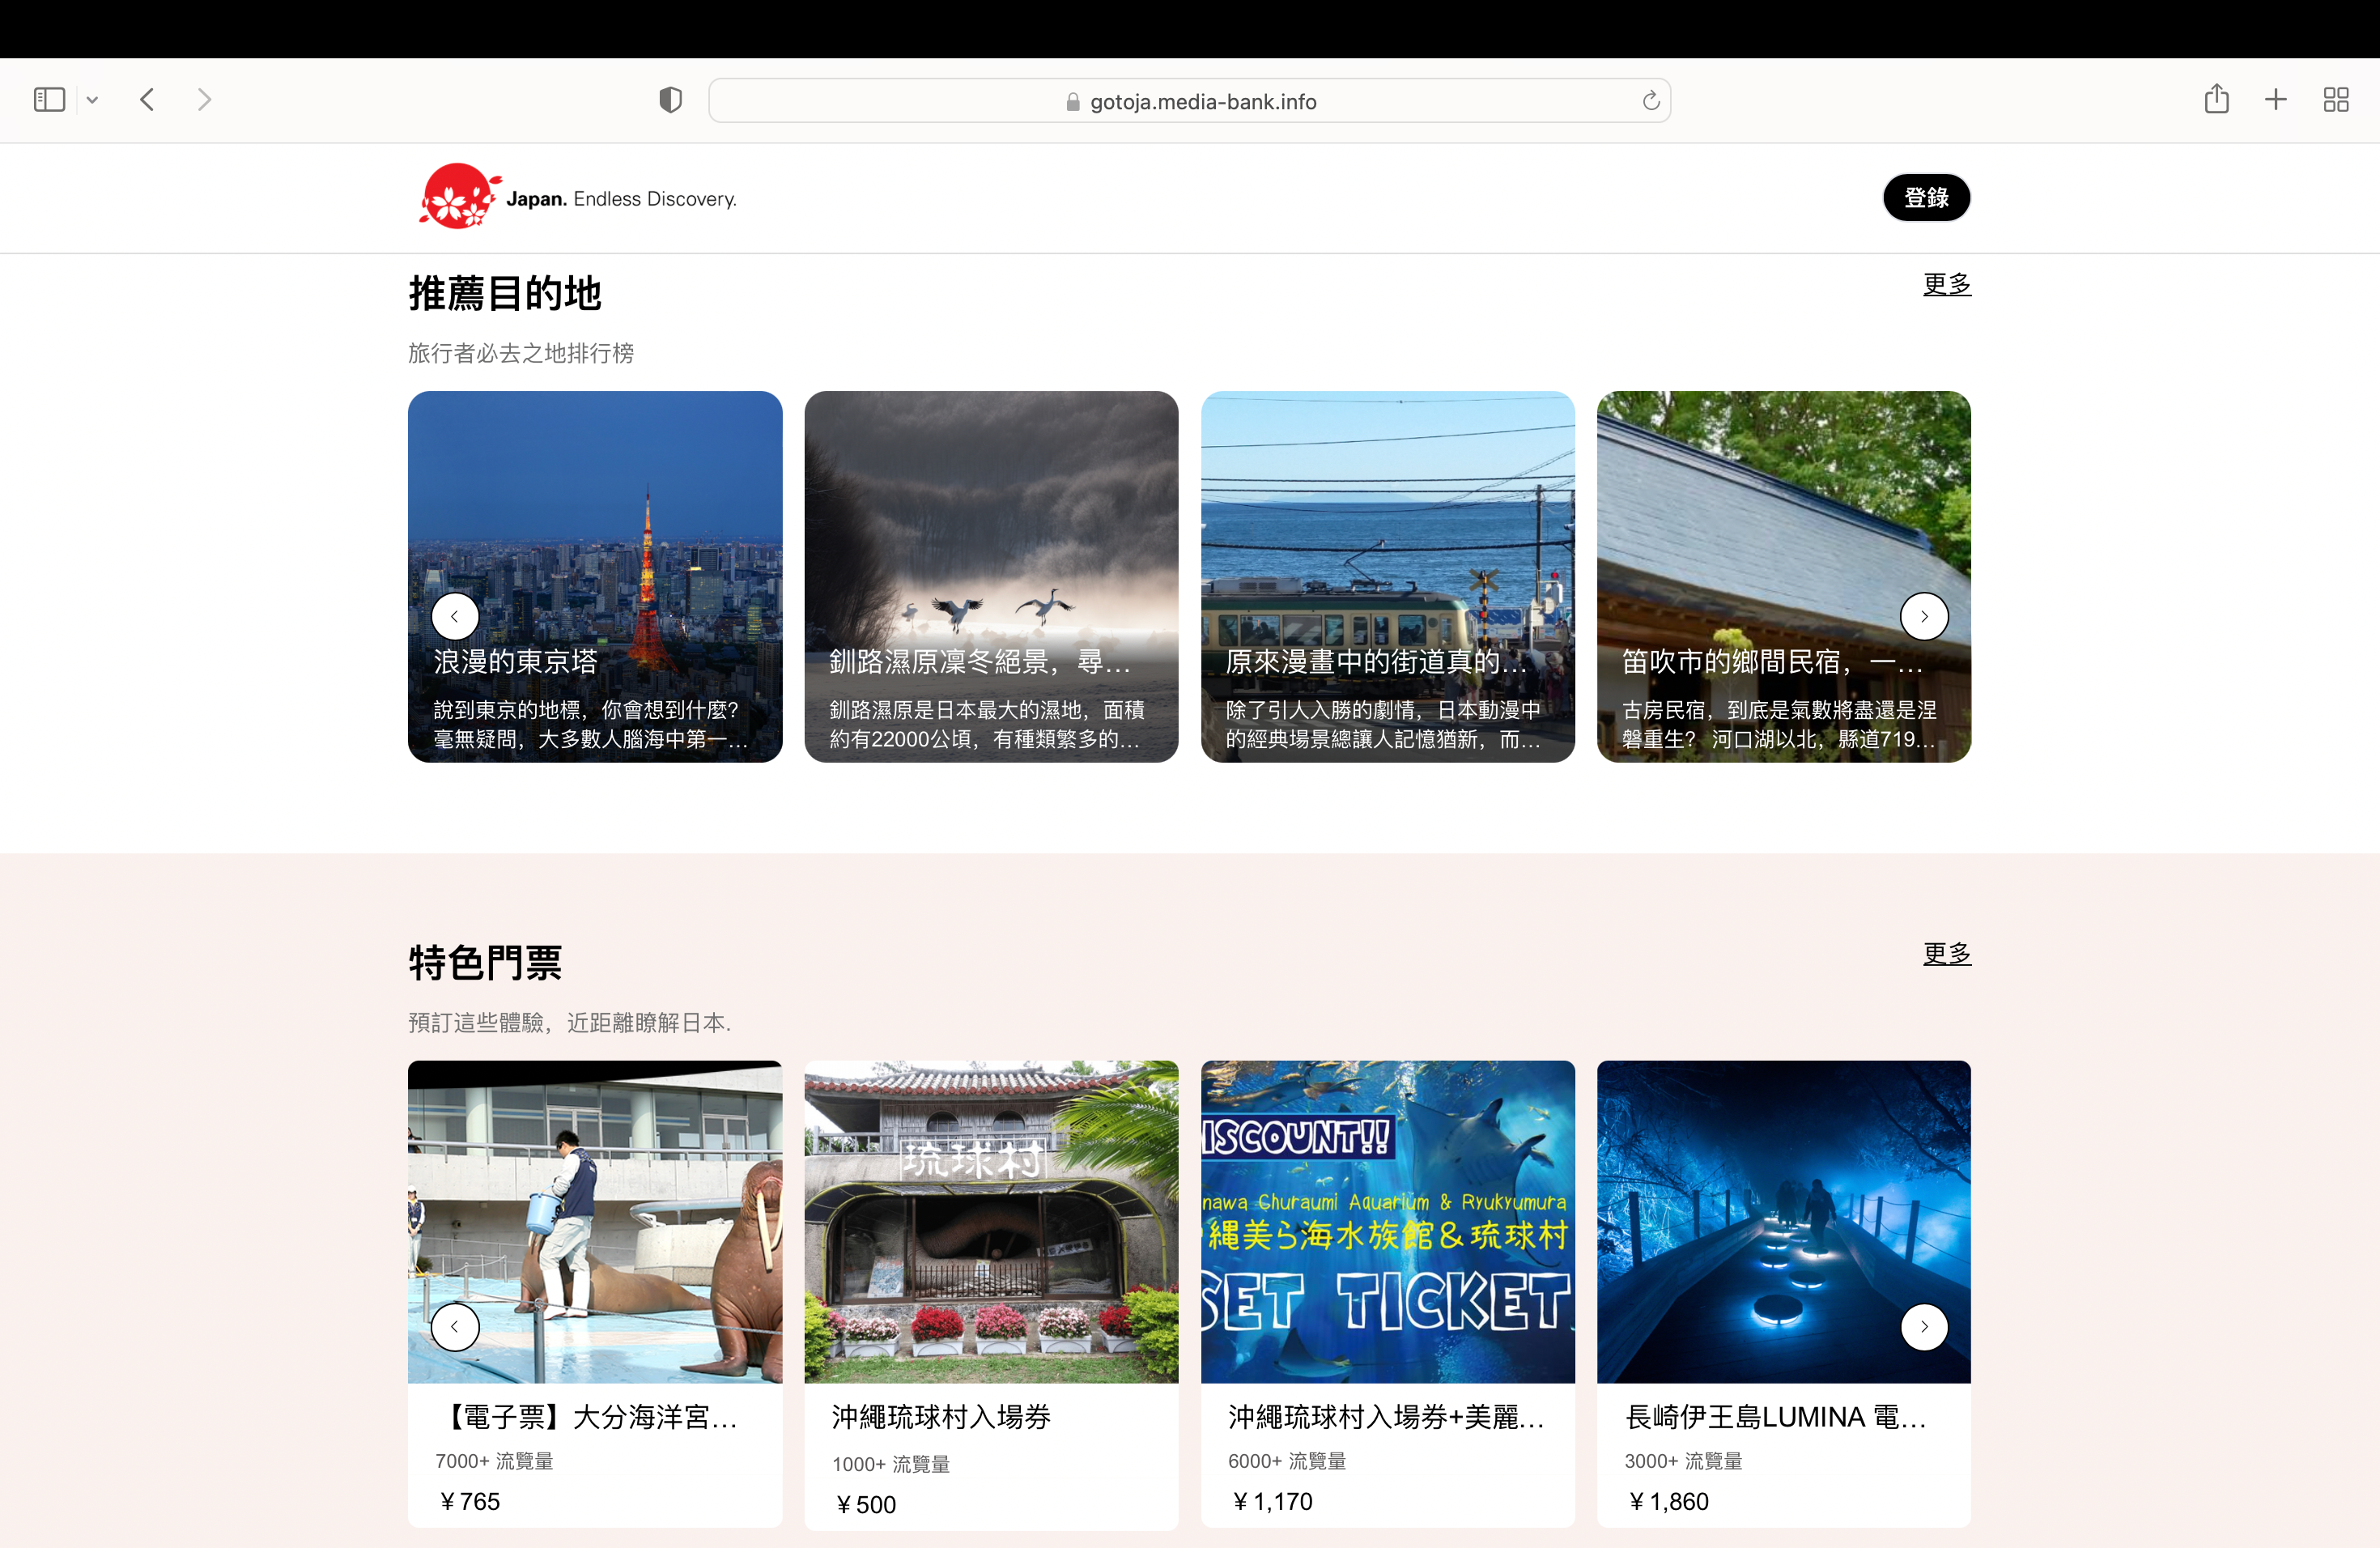Open a new tab with the plus icon
Viewport: 2380px width, 1548px height.
click(x=2275, y=100)
